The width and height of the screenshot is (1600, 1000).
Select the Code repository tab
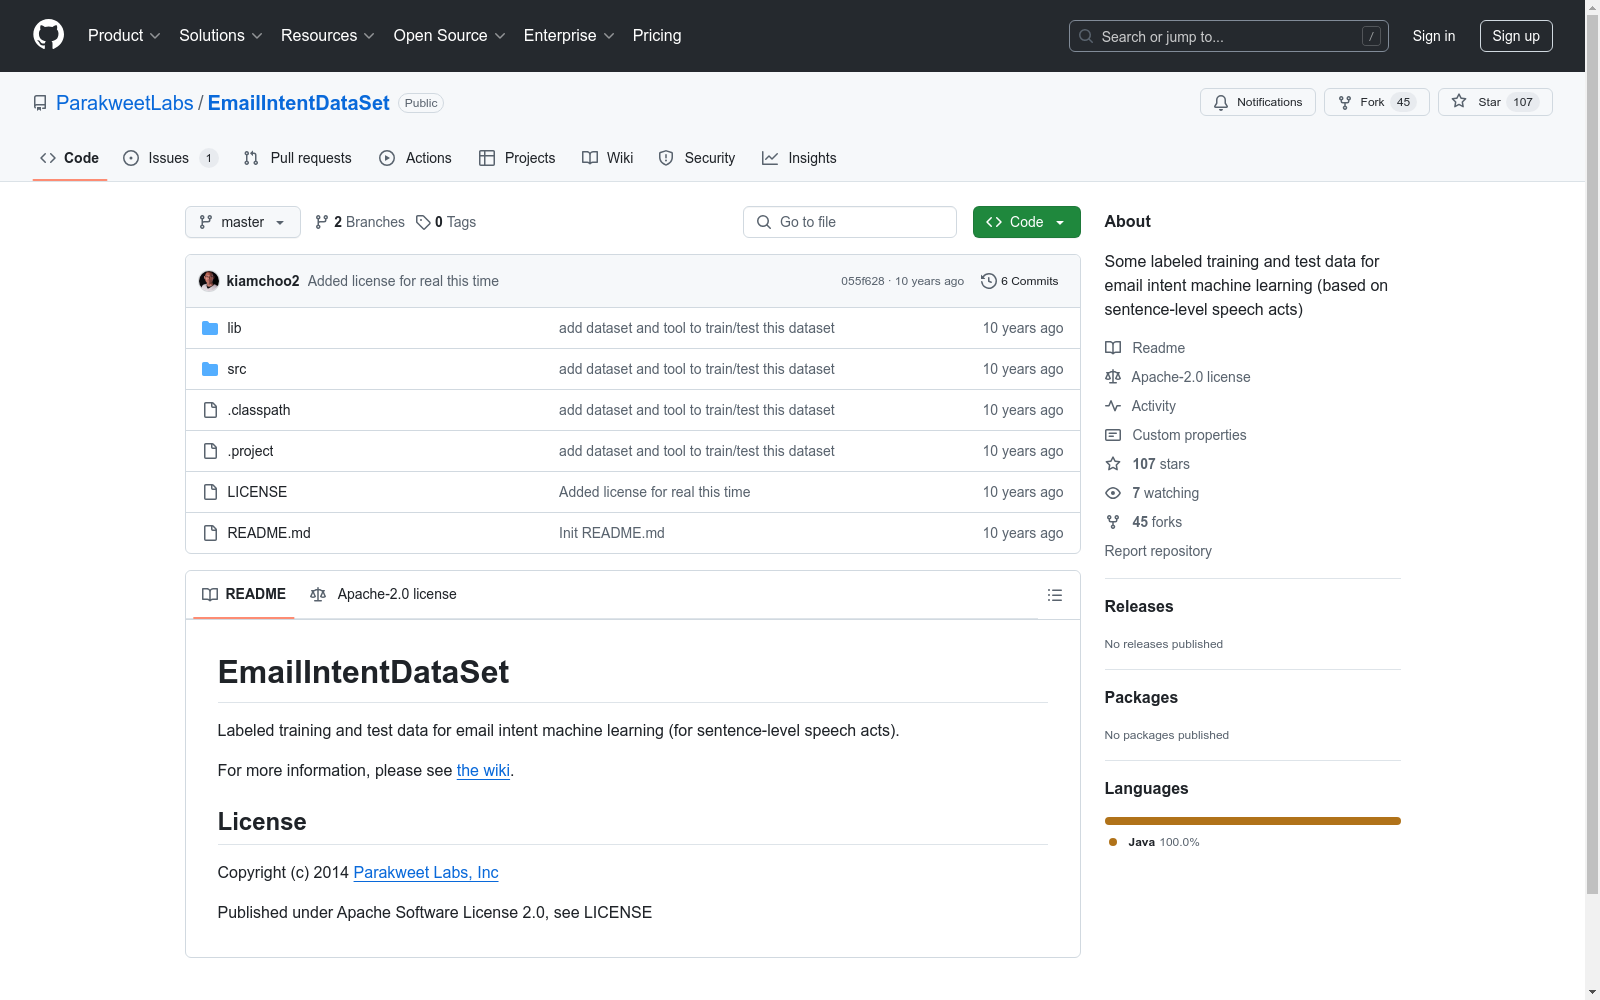click(70, 158)
